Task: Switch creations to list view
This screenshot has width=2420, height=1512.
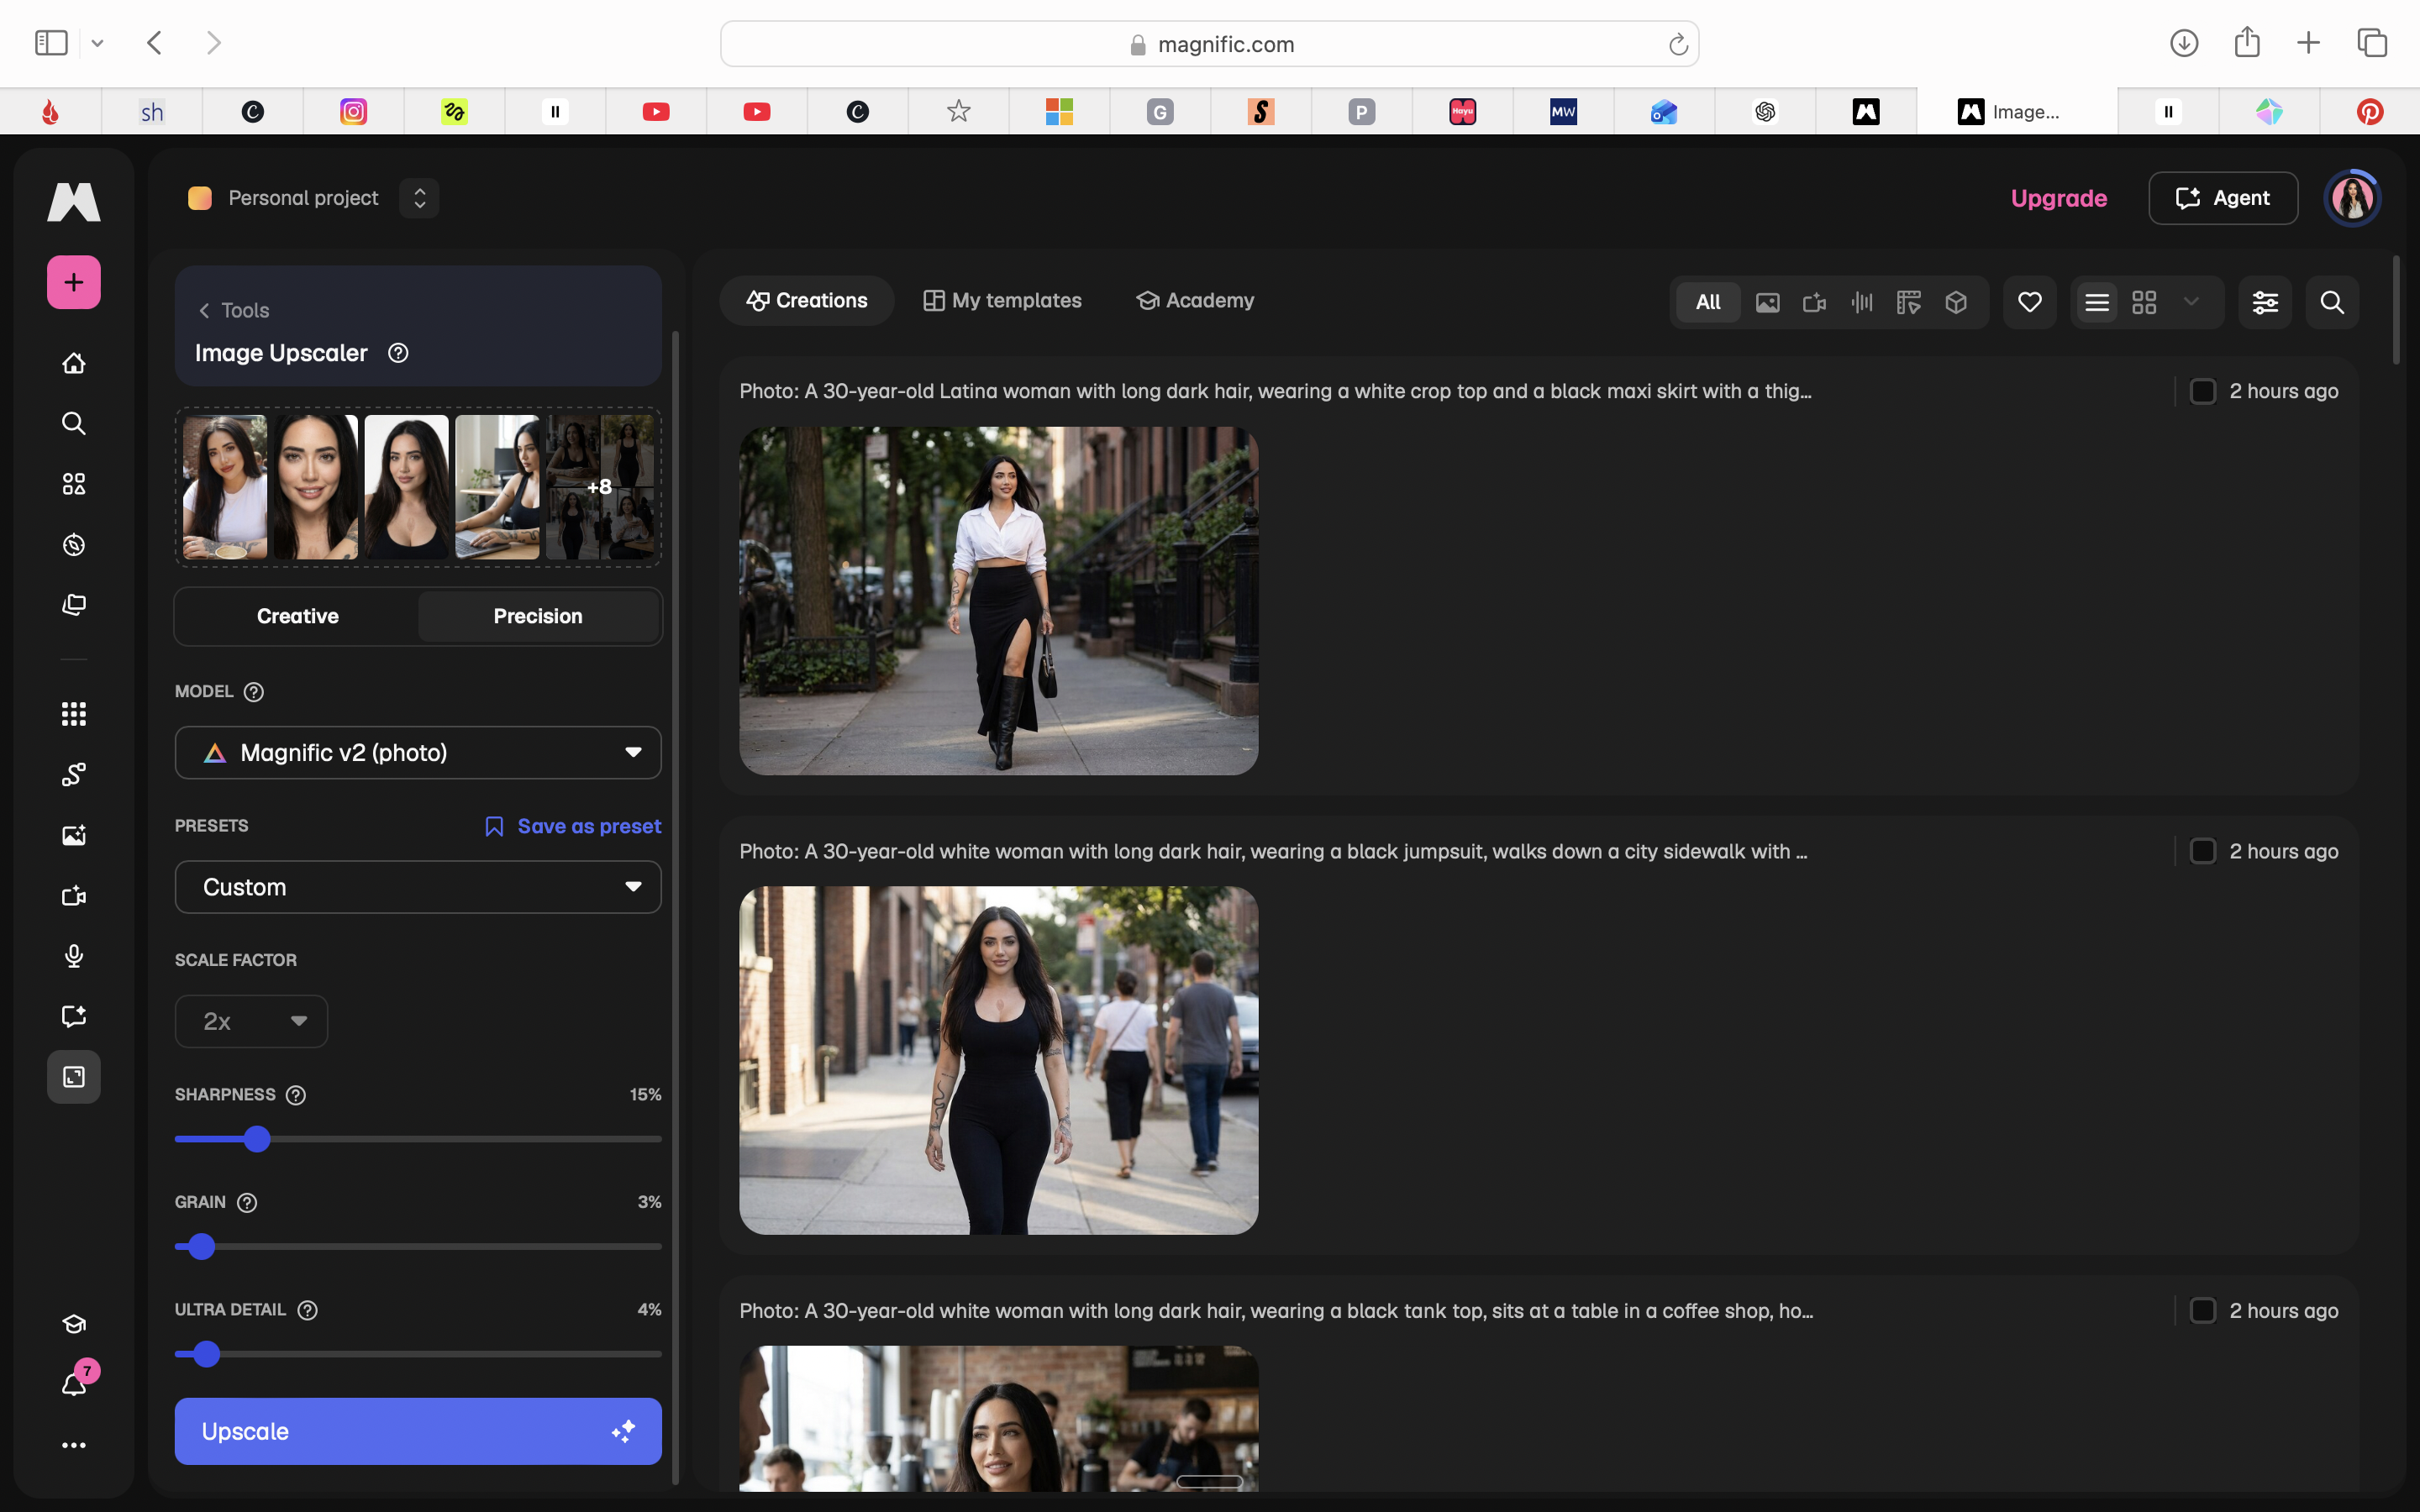Action: click(x=2097, y=302)
